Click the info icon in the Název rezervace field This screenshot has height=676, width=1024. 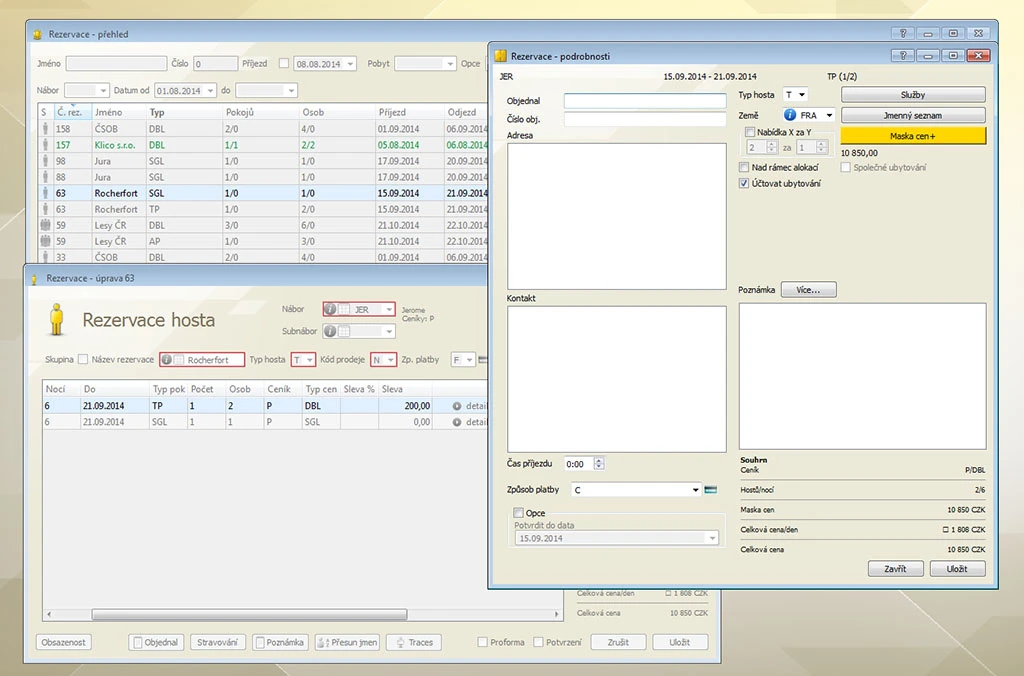point(167,360)
